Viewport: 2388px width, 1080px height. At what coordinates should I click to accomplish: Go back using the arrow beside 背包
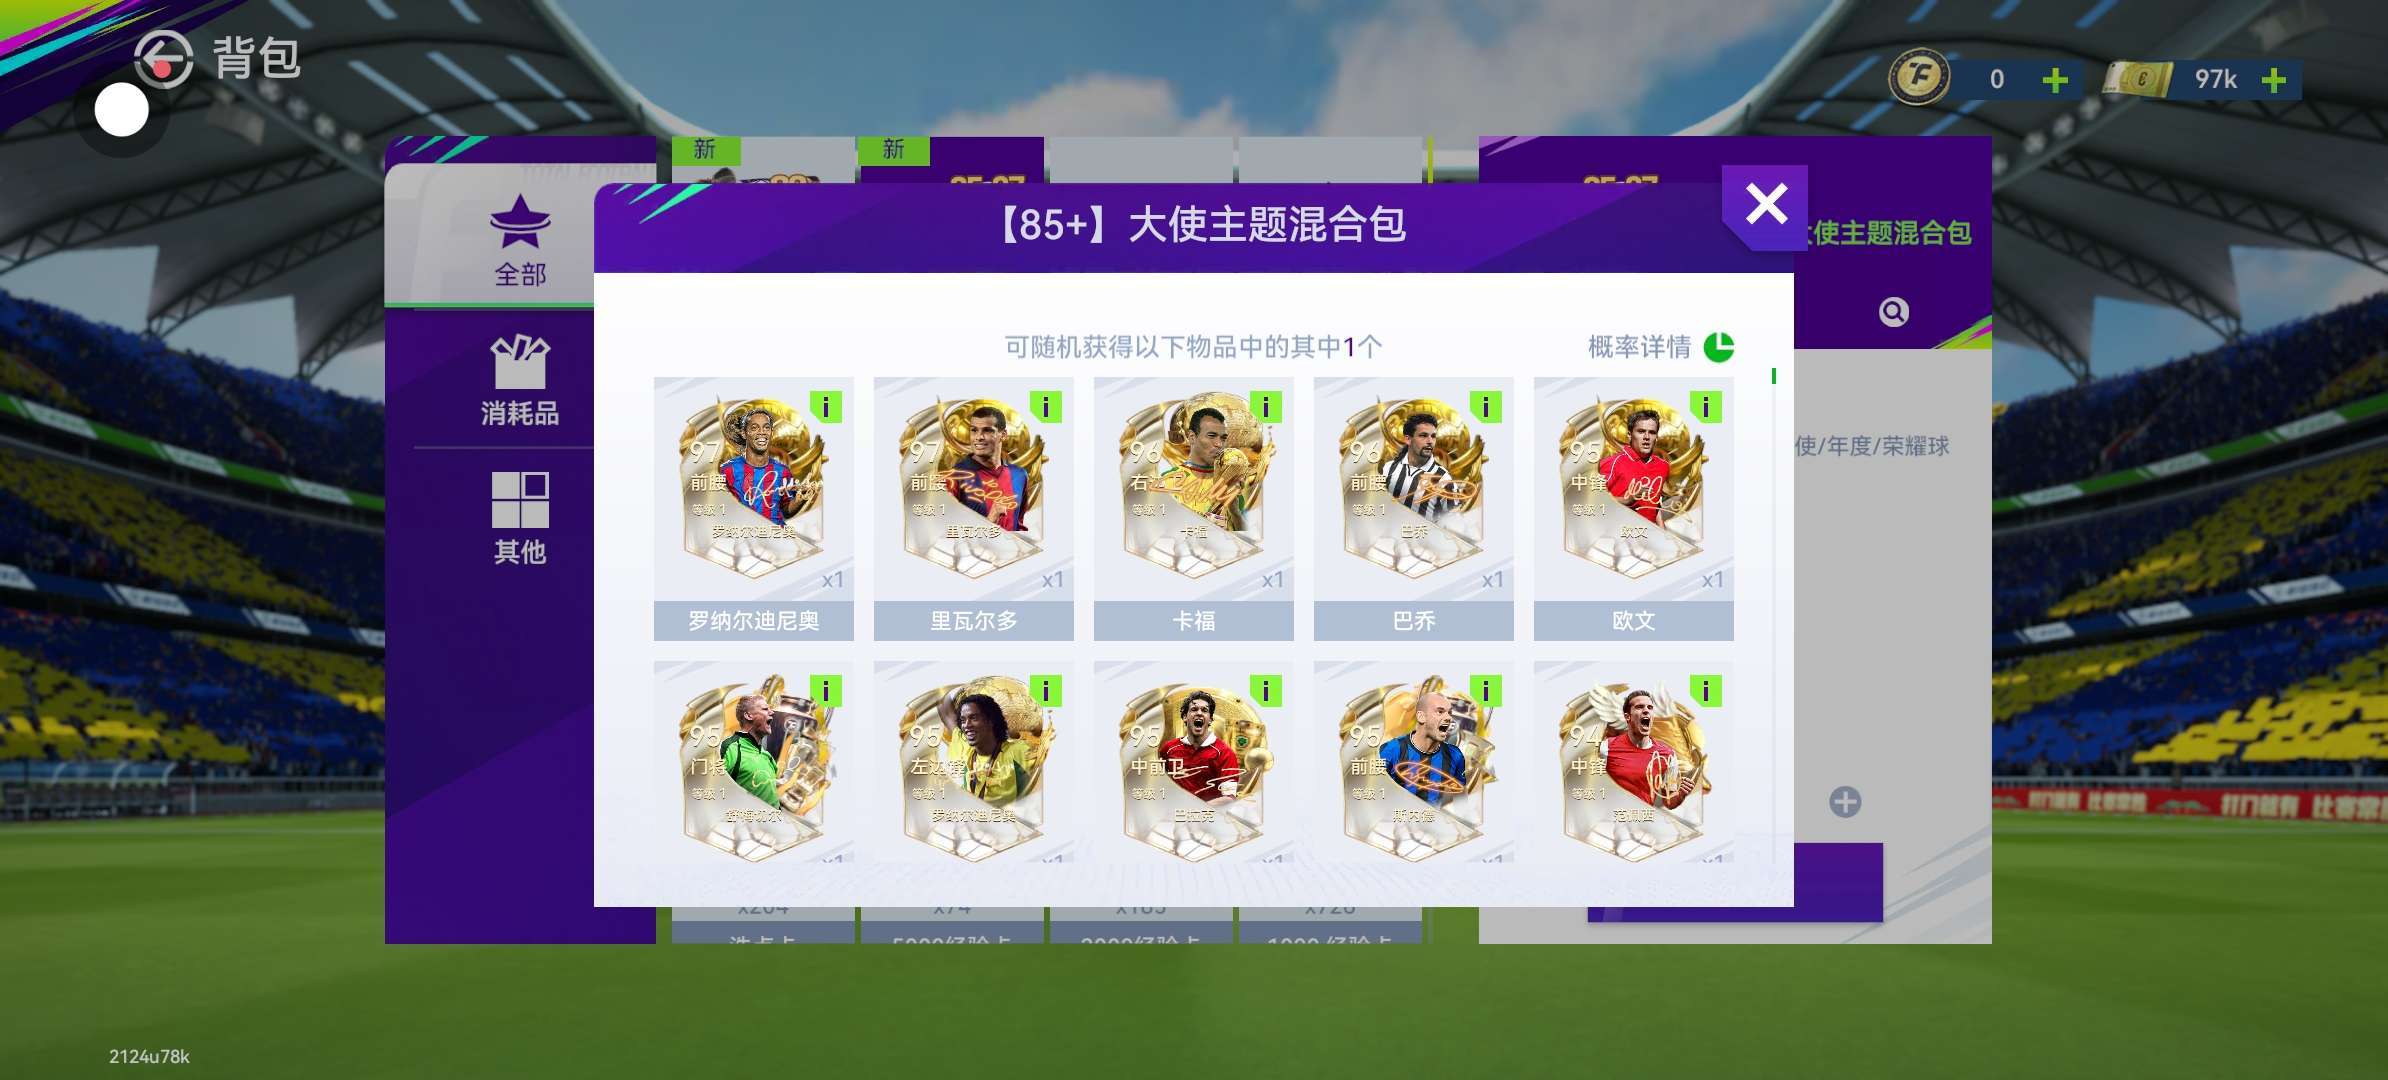pyautogui.click(x=163, y=59)
